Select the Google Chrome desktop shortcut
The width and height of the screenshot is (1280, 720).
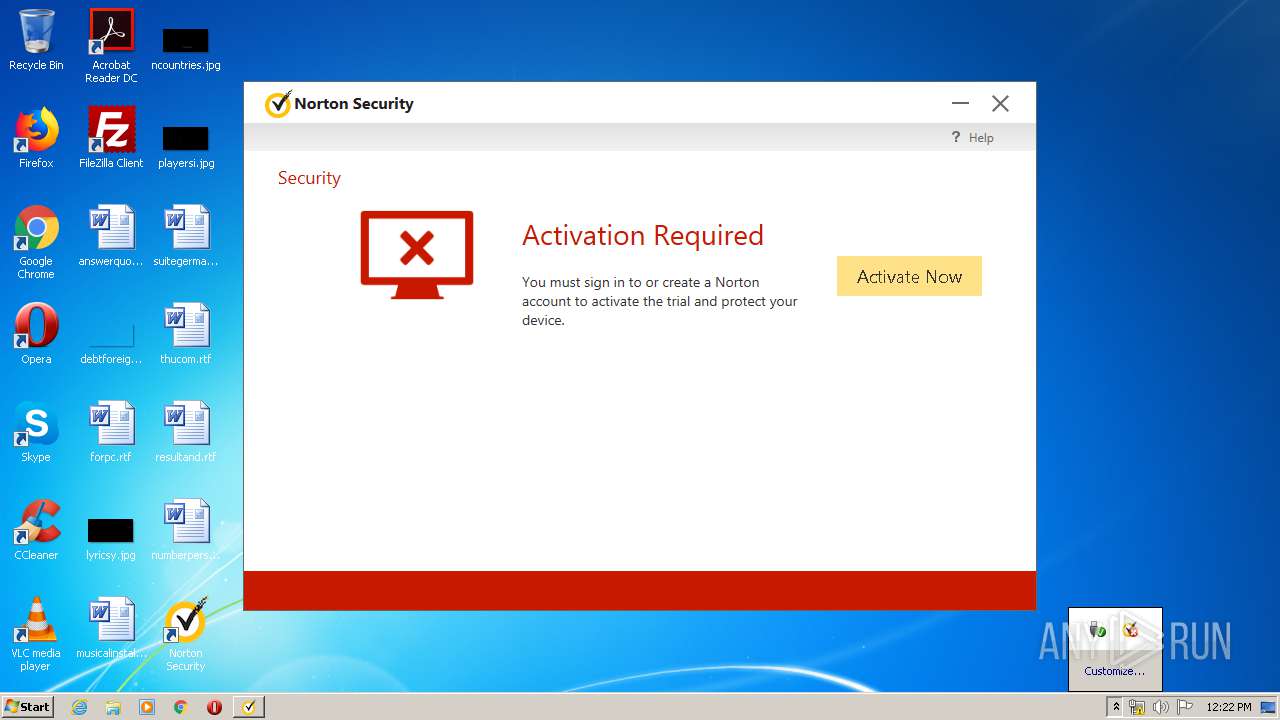click(36, 242)
